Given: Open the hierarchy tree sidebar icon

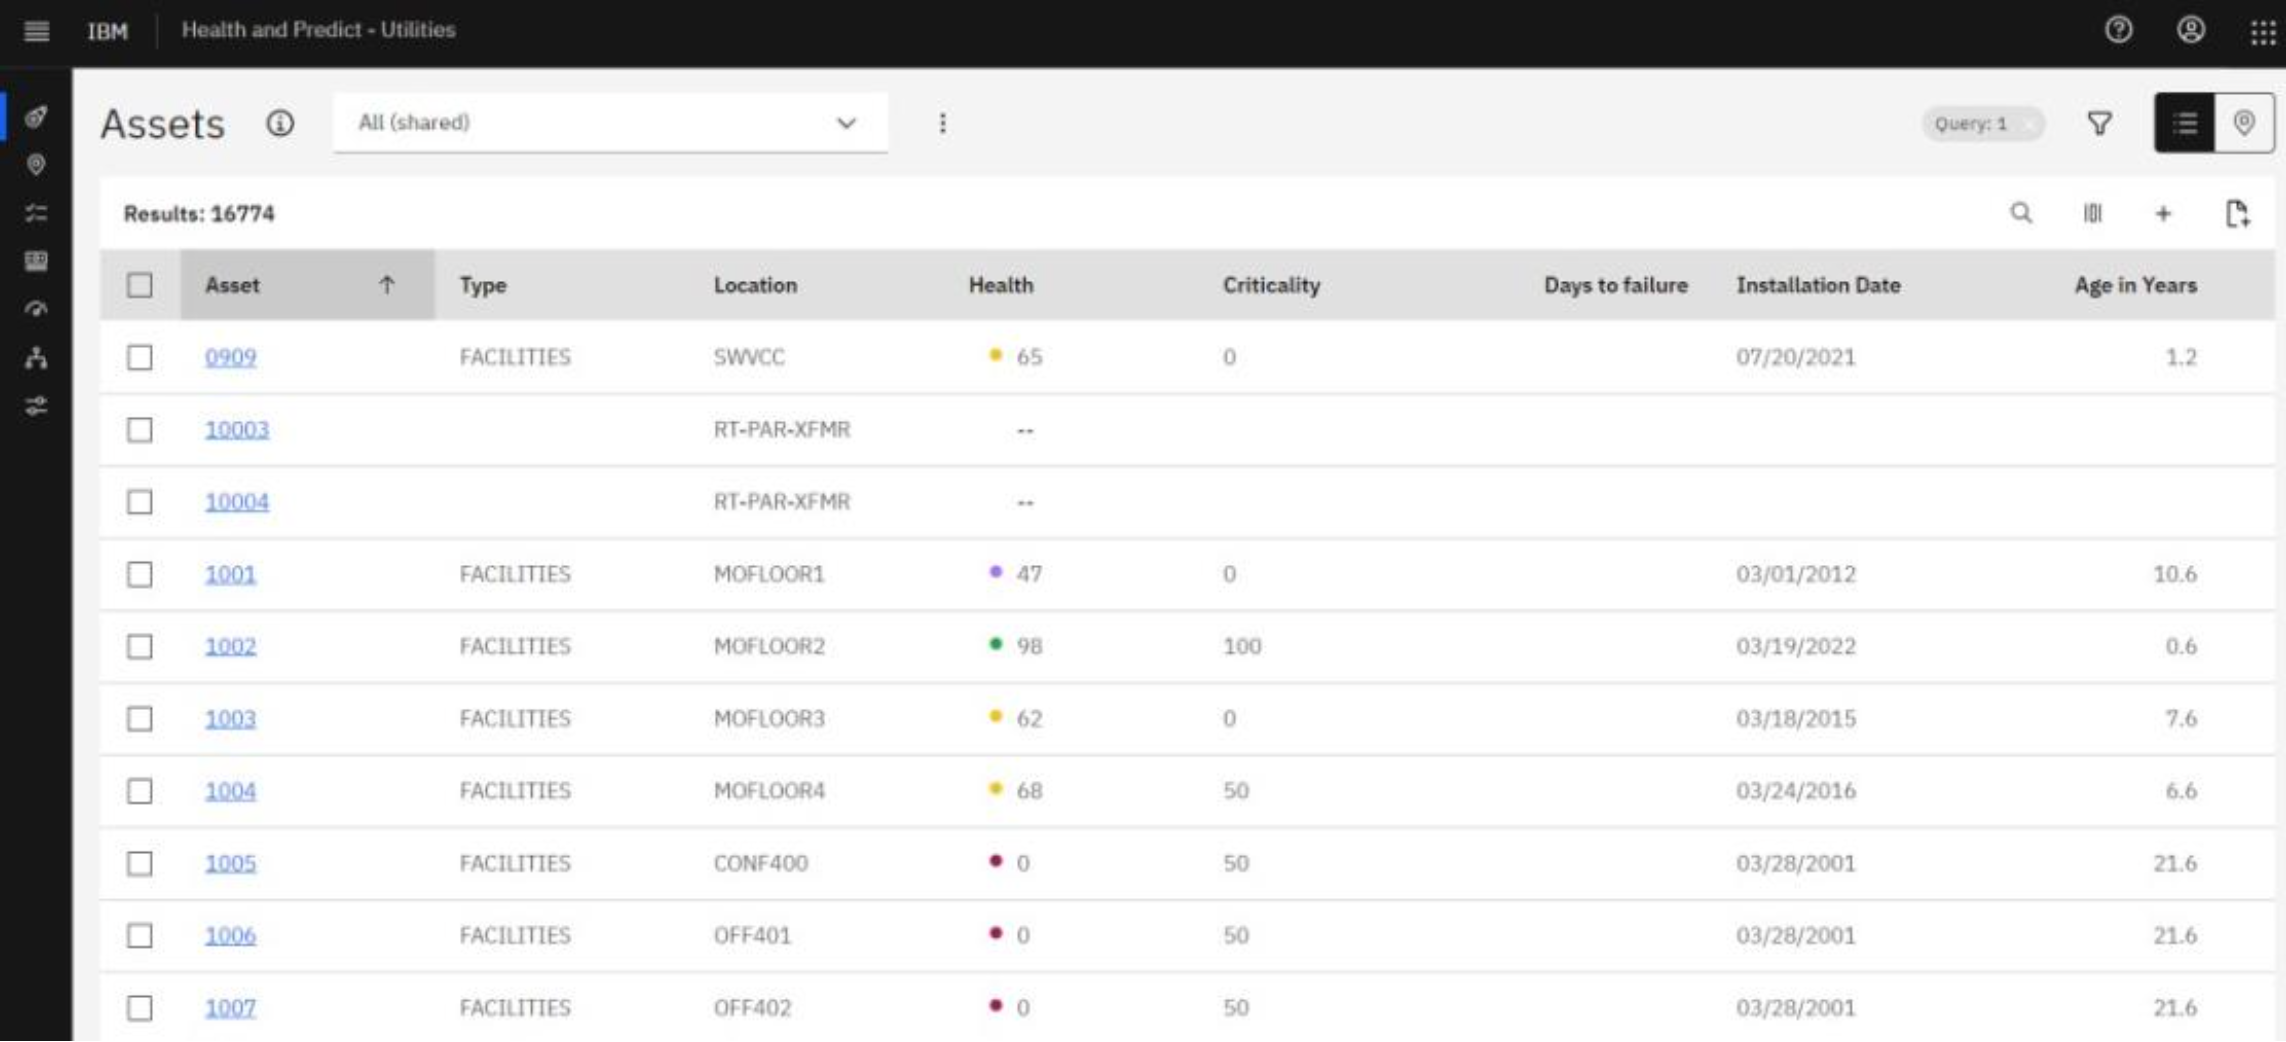Looking at the screenshot, I should click(36, 358).
